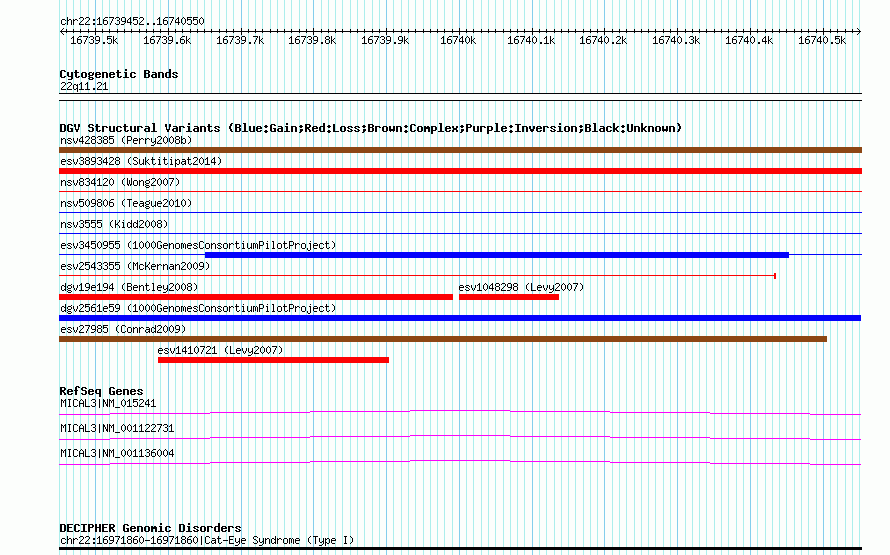Open variant nsv428385 (Perry2008b) label
Image resolution: width=890 pixels, height=555 pixels.
126,140
